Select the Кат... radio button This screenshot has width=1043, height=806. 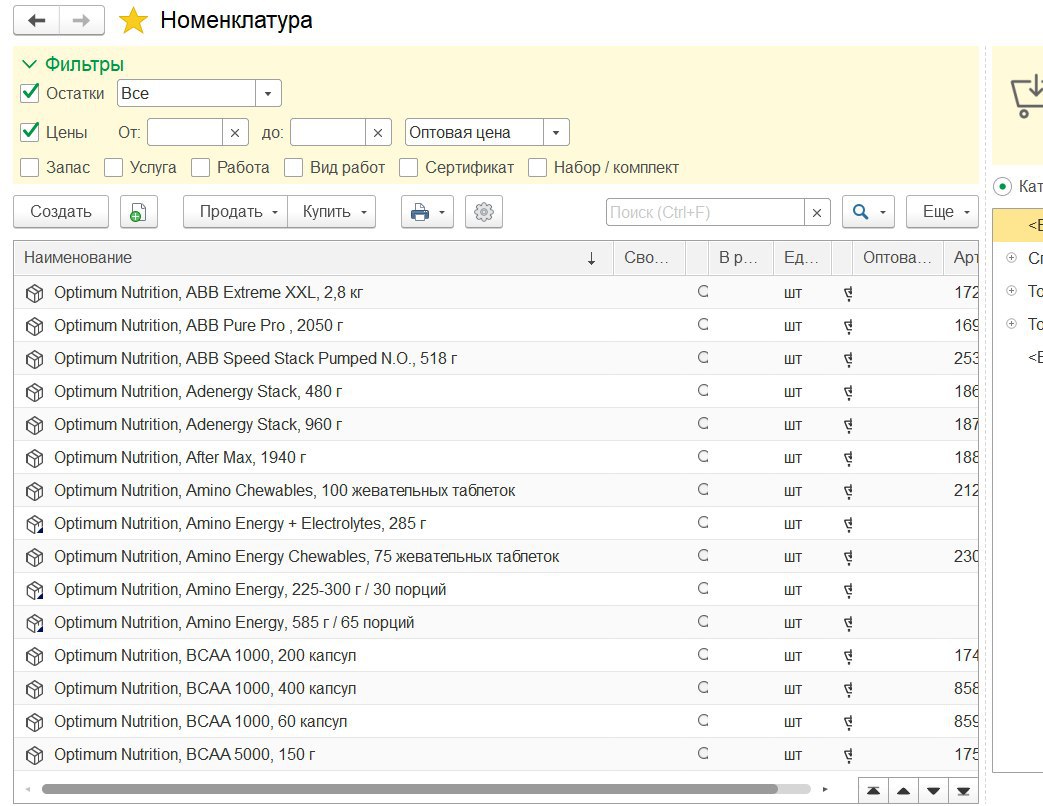(x=1002, y=187)
